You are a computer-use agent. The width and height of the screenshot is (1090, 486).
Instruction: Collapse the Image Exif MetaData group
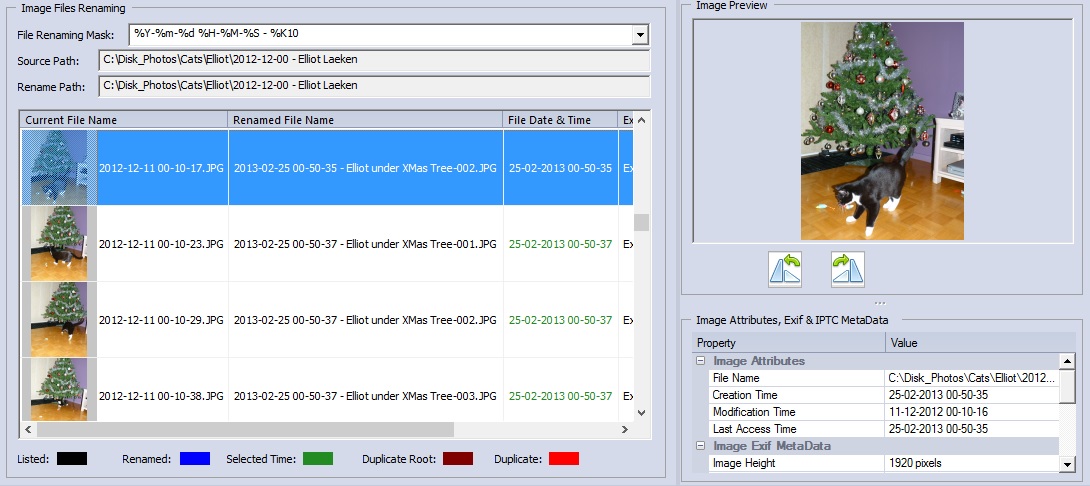point(701,446)
